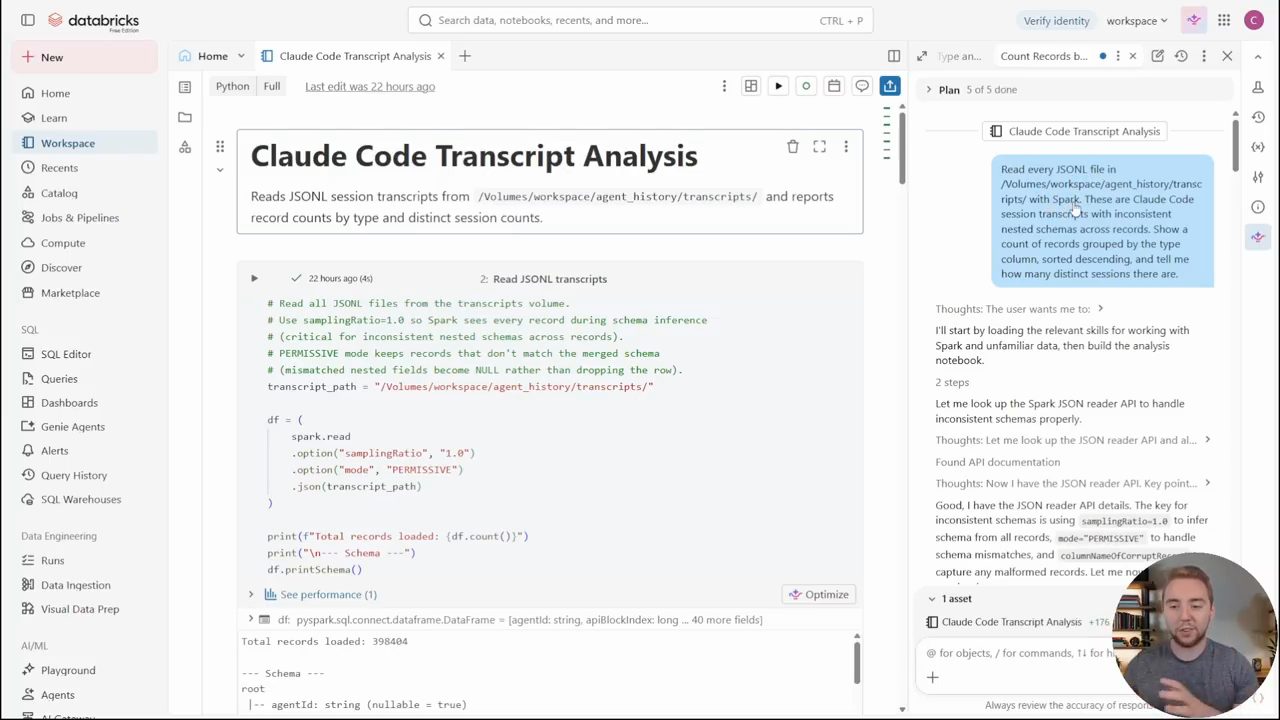Click the Verify identity button
Viewport: 1280px width, 720px height.
pos(1056,20)
